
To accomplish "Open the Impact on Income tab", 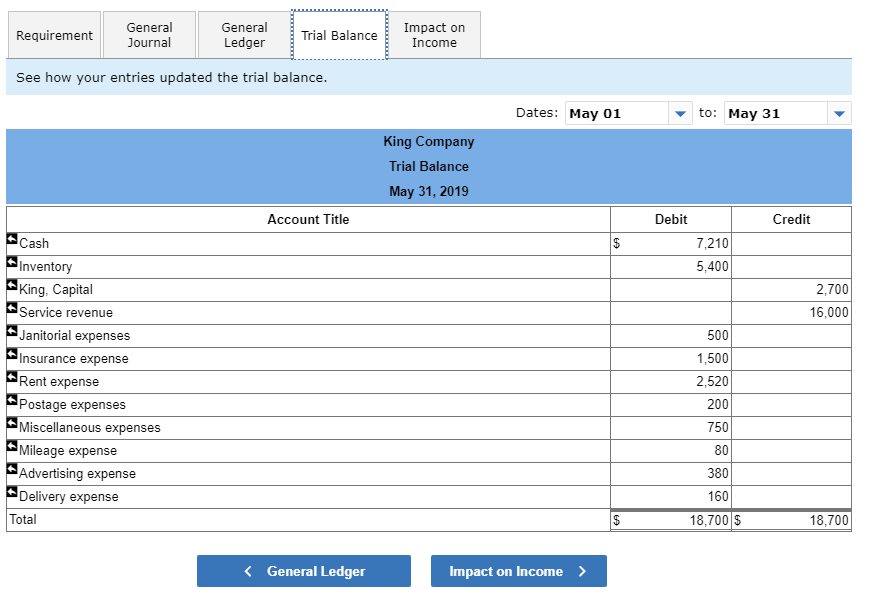I will pos(434,34).
